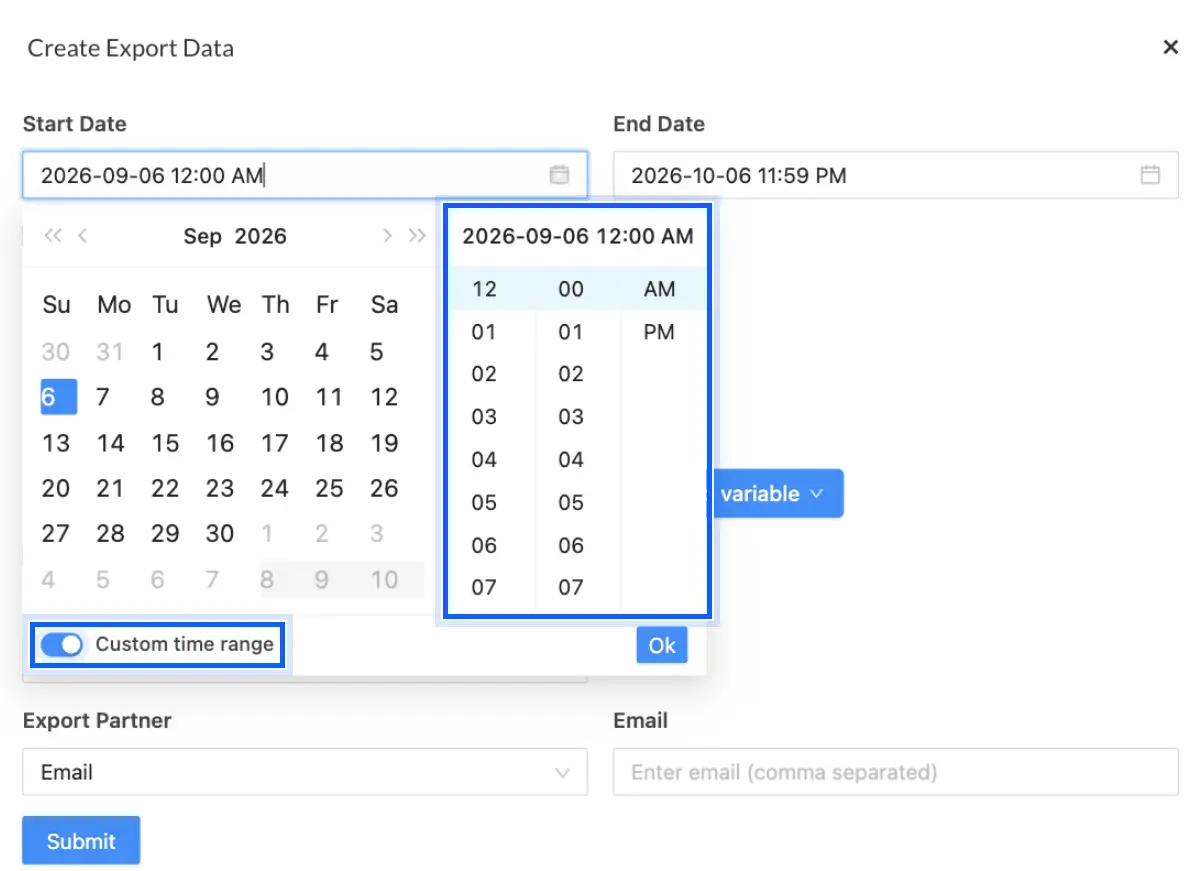Select hour 03 in time picker
Screen dimensions: 1202x871
(484, 417)
